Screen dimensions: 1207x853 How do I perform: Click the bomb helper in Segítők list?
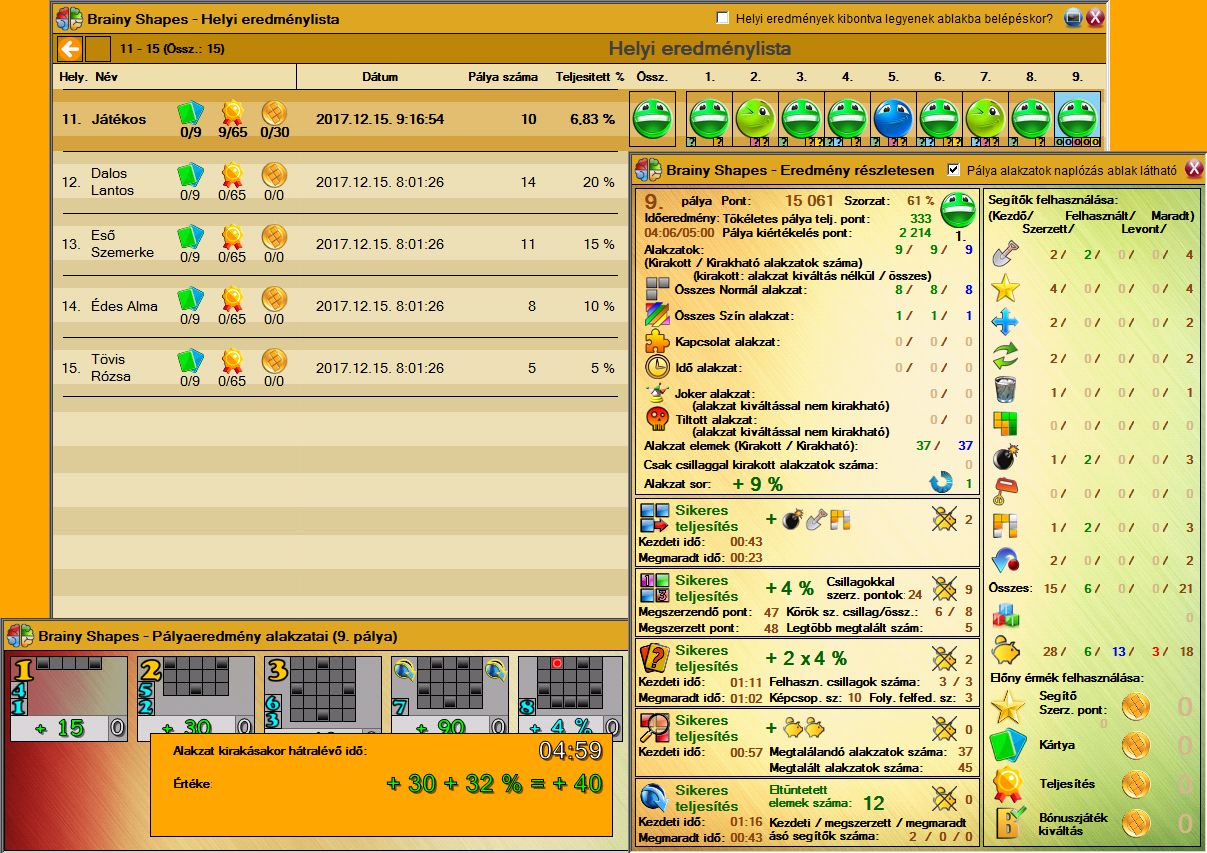[x=1004, y=459]
